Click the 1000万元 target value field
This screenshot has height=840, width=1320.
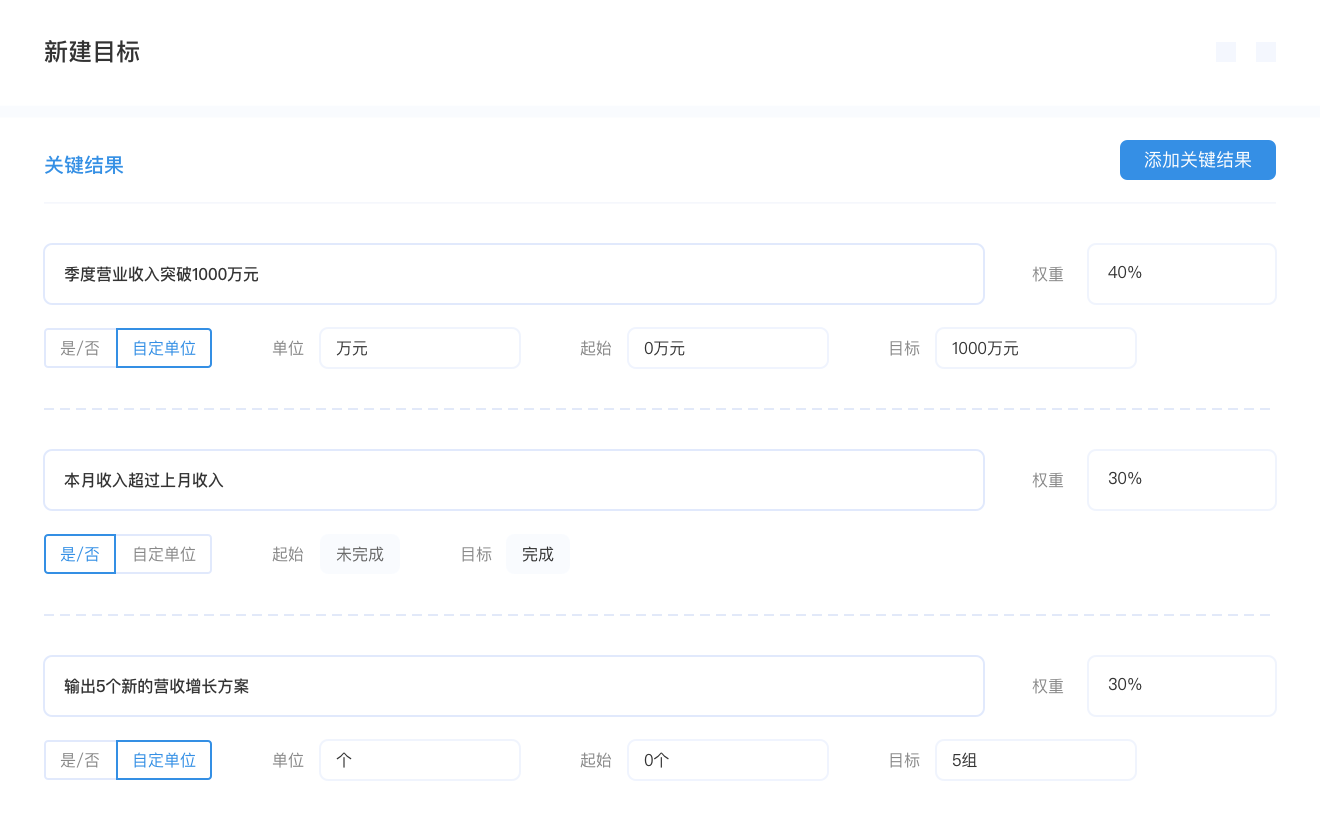[1036, 348]
